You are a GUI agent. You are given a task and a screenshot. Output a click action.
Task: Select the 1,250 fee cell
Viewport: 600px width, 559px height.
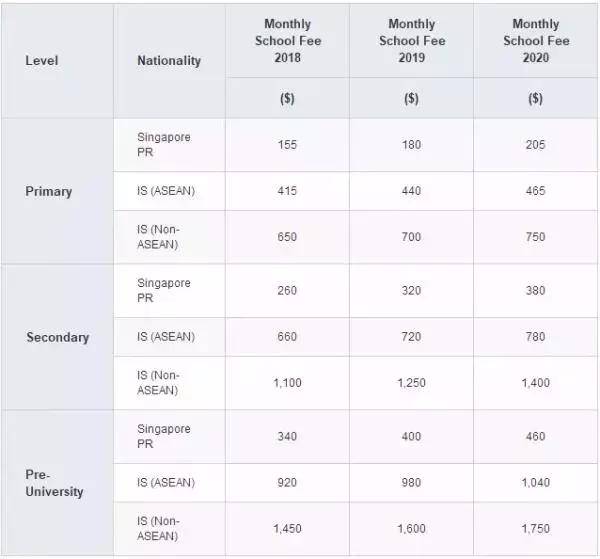[x=411, y=383]
